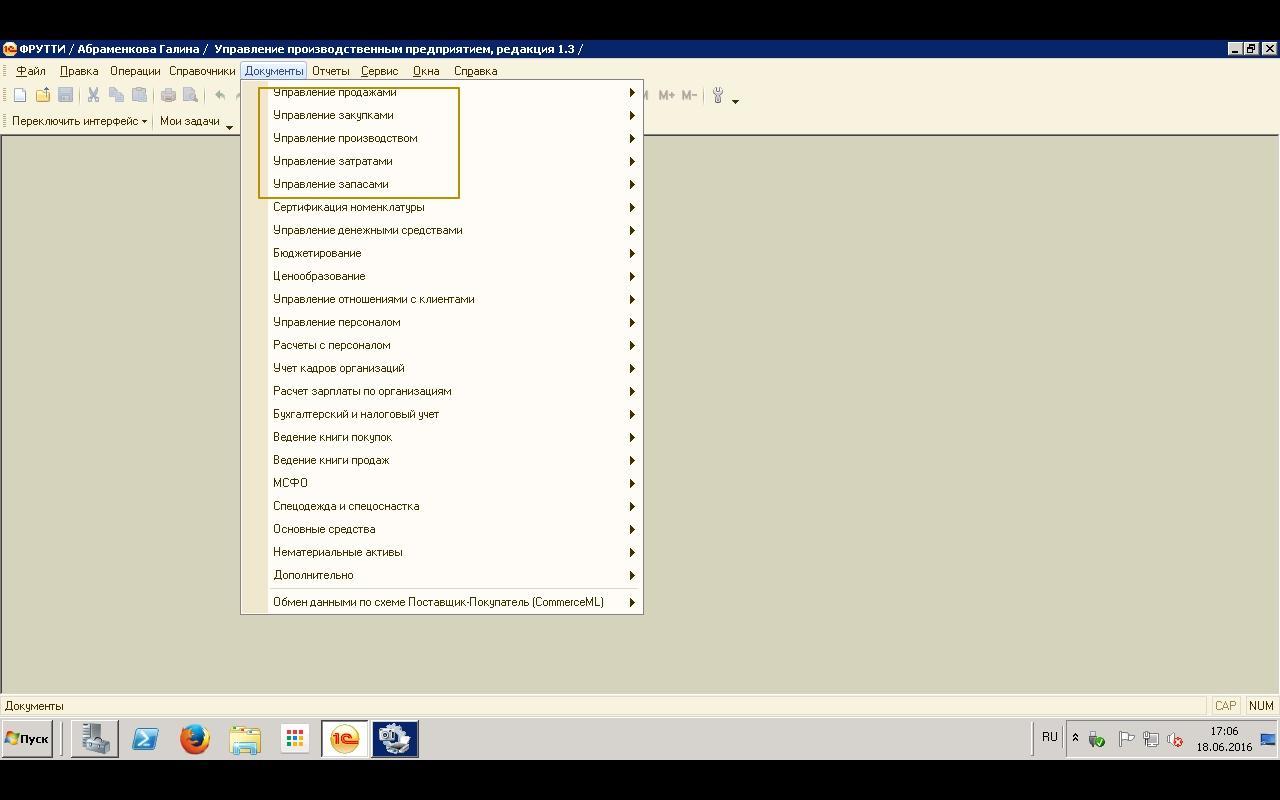1280x800 pixels.
Task: Select Сертификация номенклатуры menu entry
Action: [x=442, y=207]
